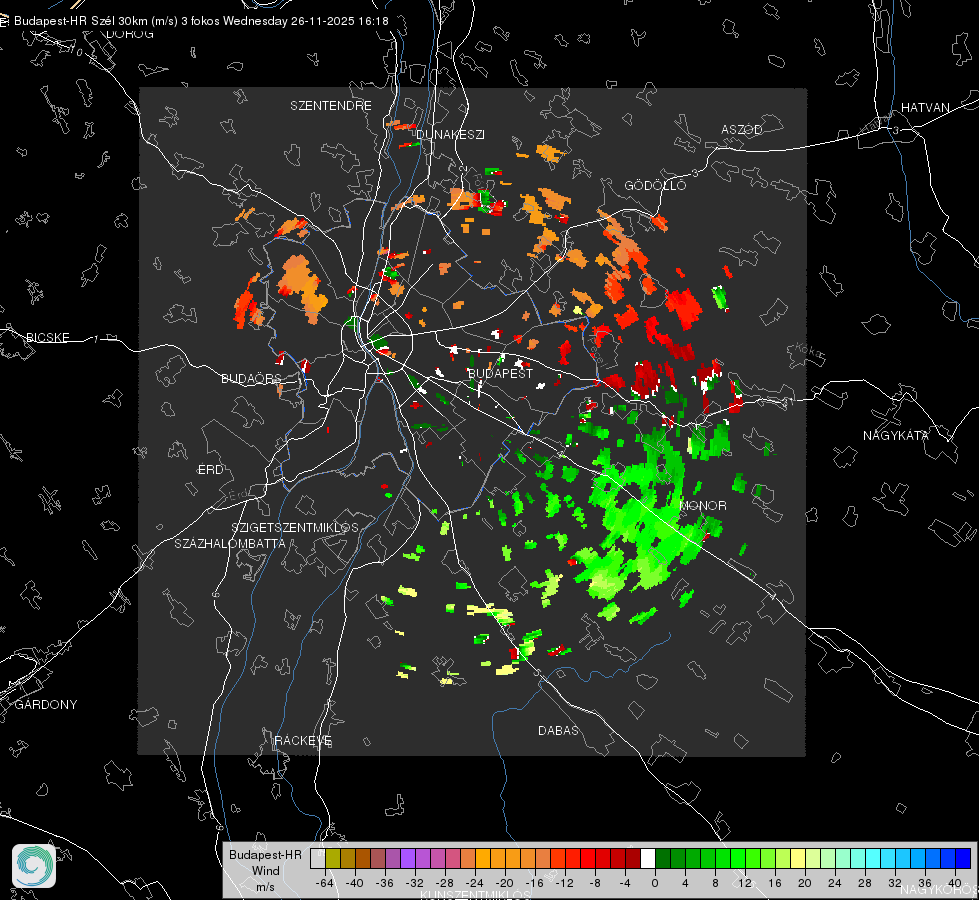Select the timestamp 26-11-2025 16:18

click(x=340, y=21)
